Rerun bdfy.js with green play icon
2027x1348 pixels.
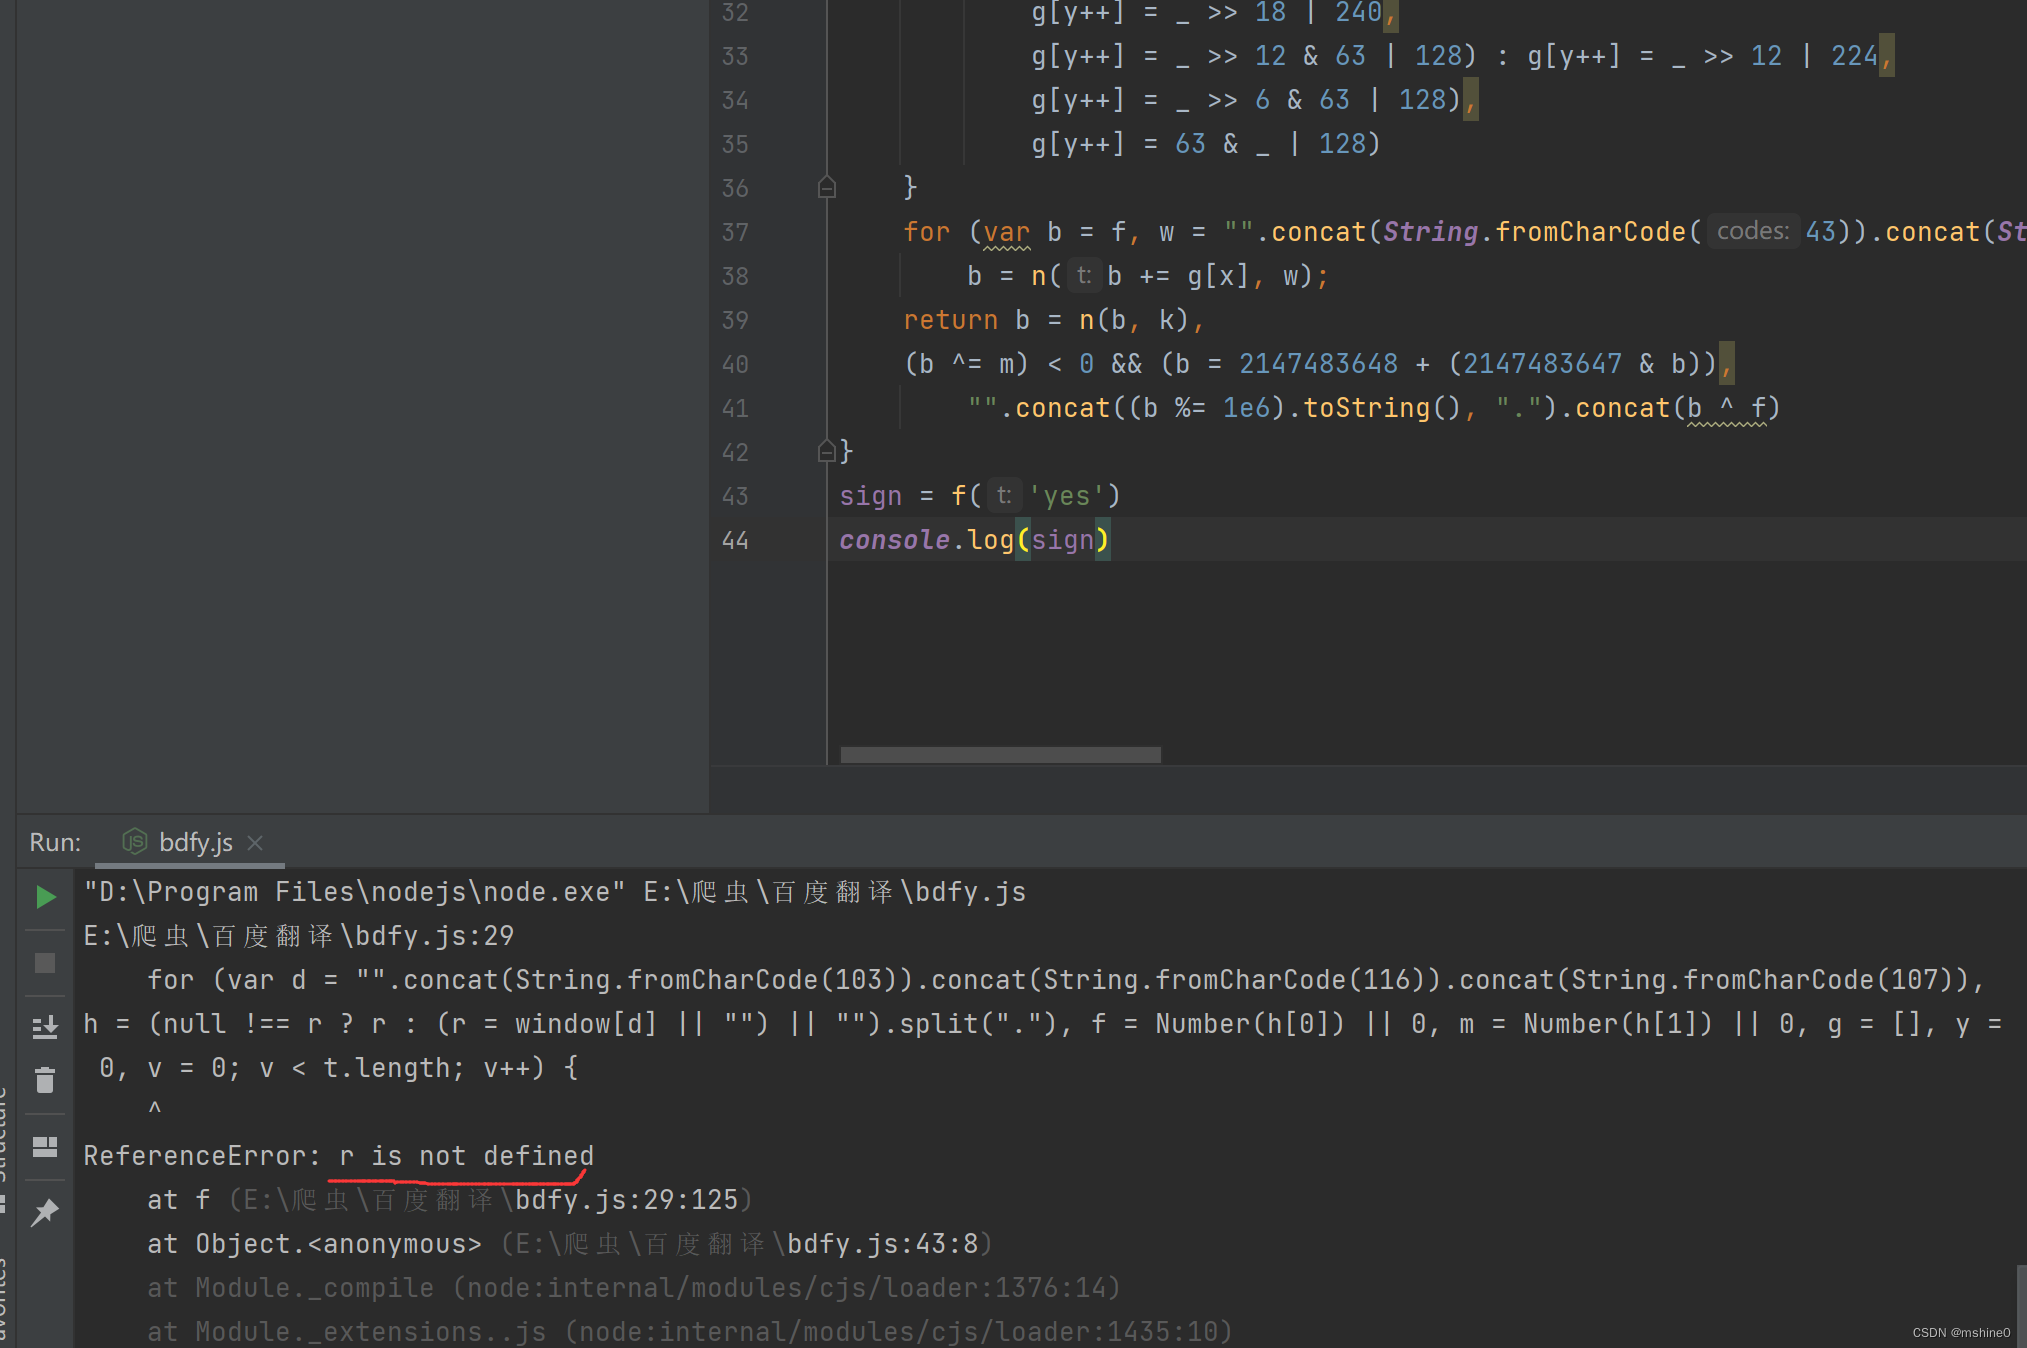tap(45, 897)
